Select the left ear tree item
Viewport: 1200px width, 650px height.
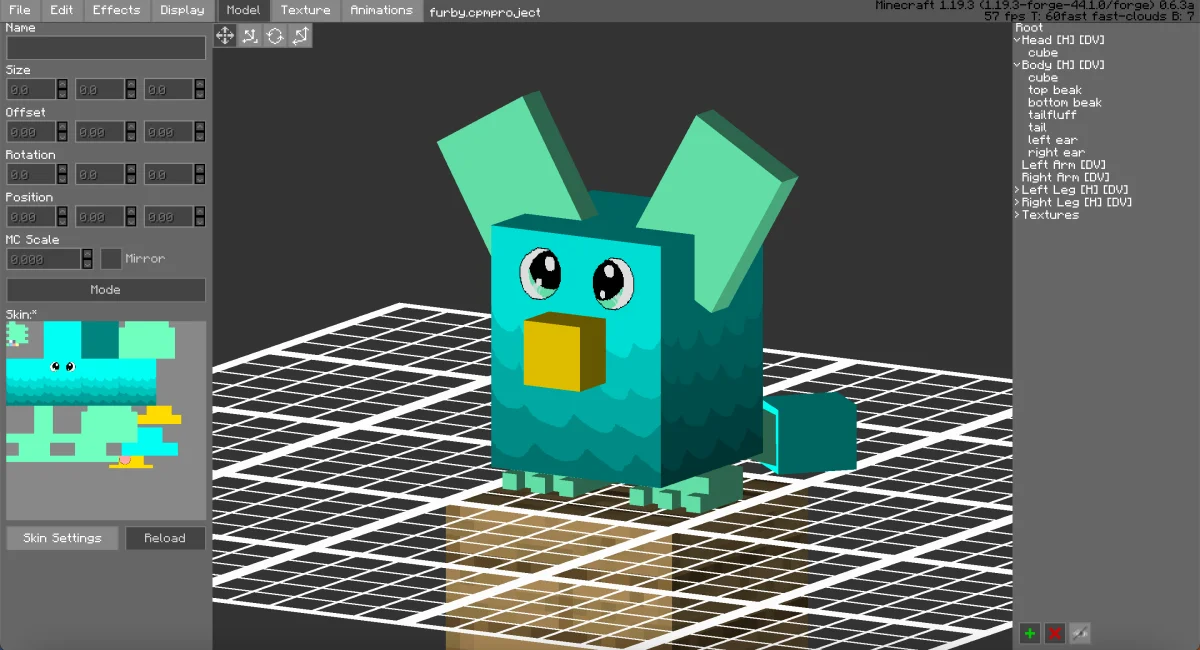tap(1053, 140)
